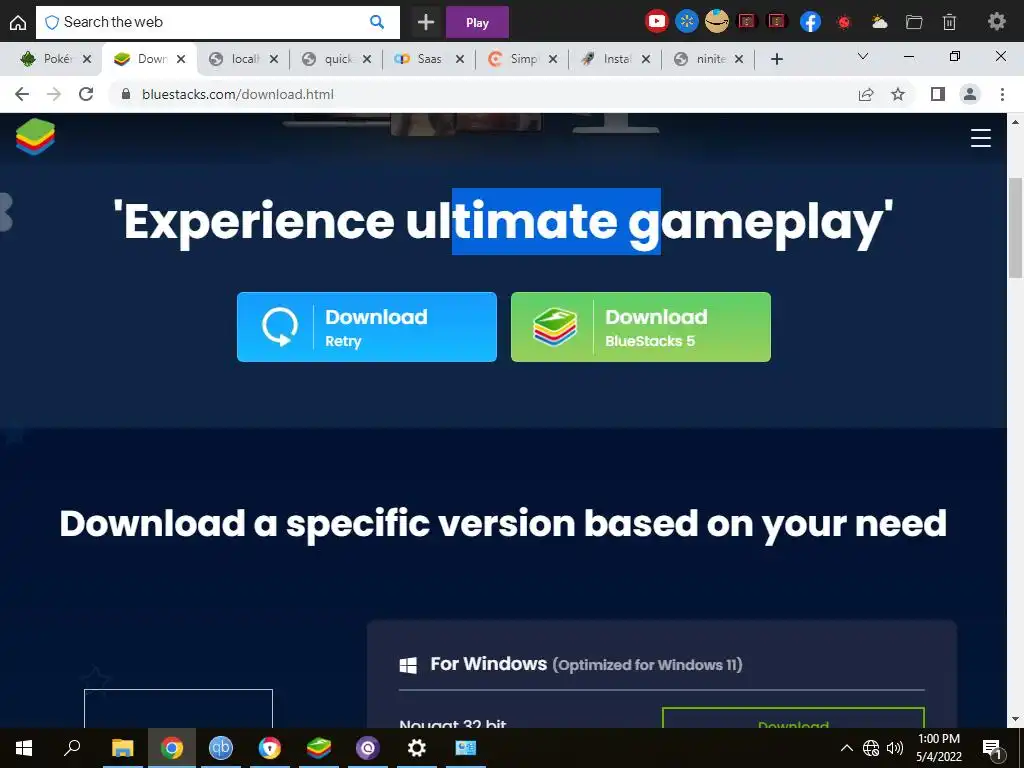The image size is (1024, 768).
Task: Open Windows Settings gear on taskbar
Action: click(x=417, y=748)
